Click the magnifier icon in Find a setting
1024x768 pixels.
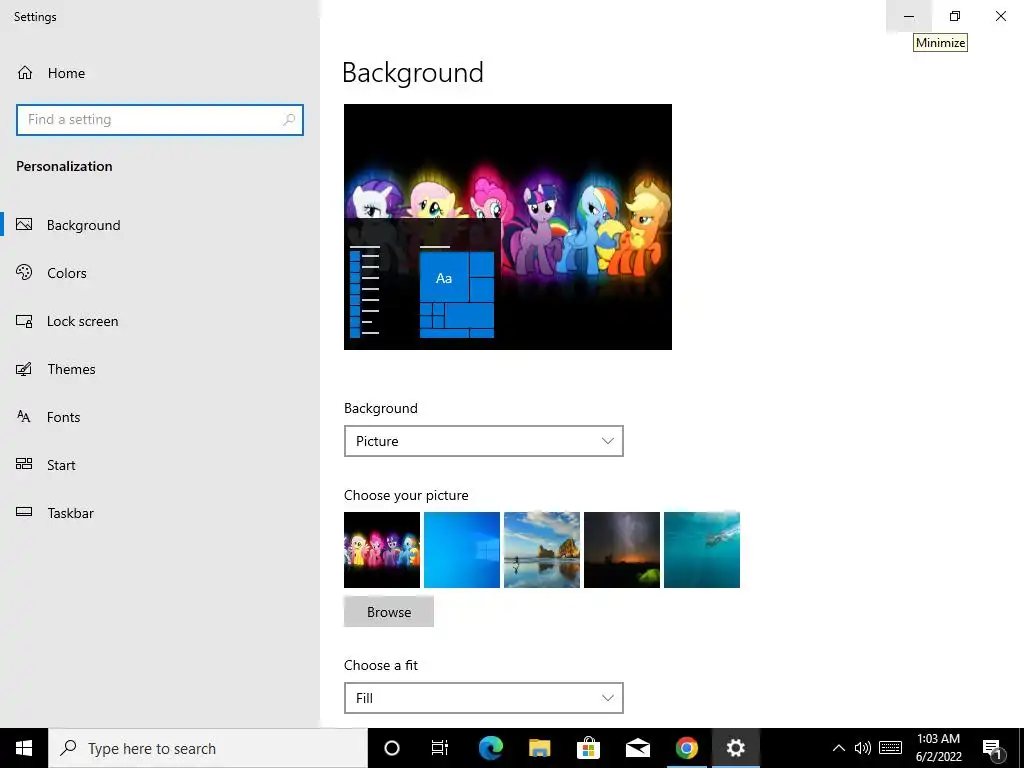pyautogui.click(x=289, y=120)
